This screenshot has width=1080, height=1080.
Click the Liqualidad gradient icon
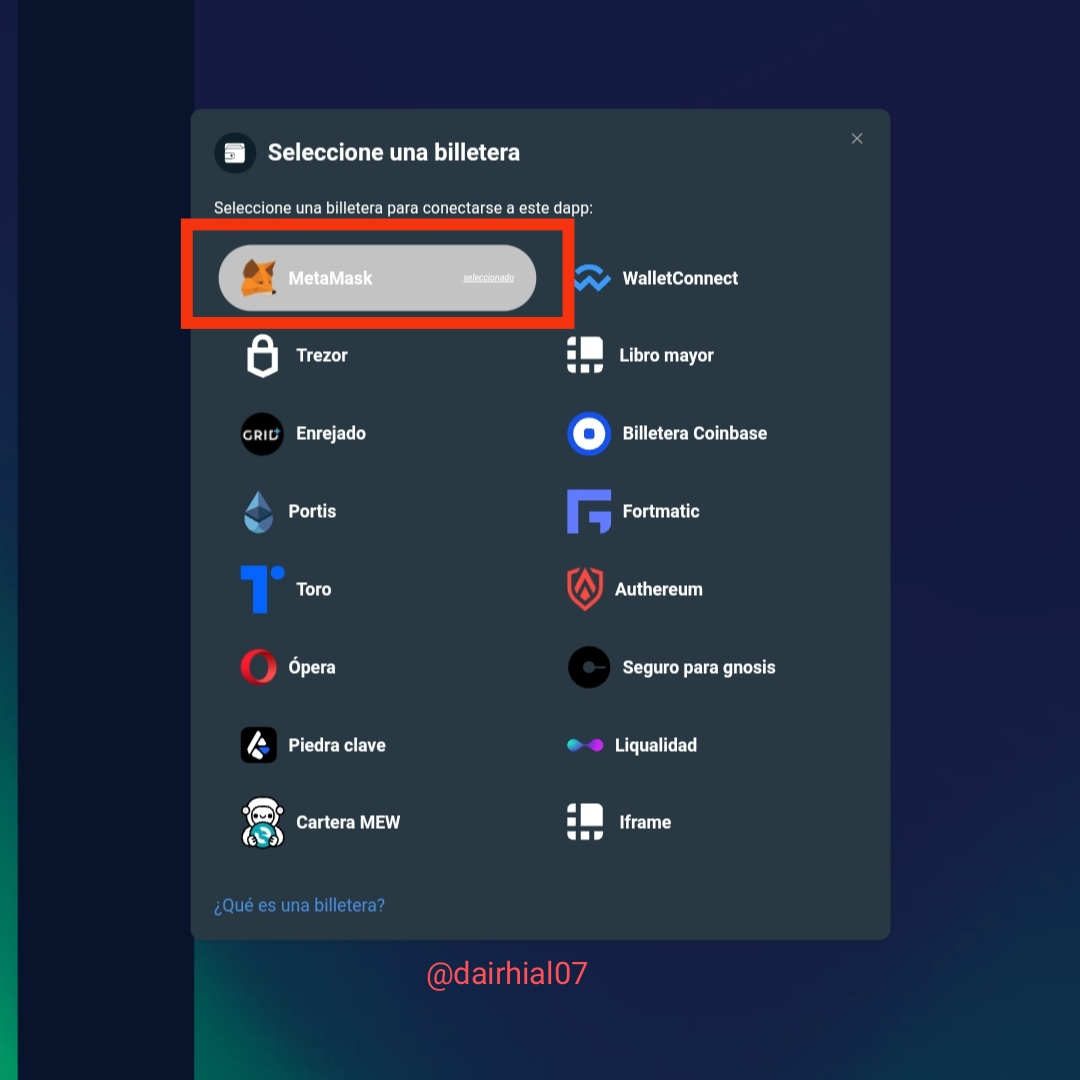585,745
